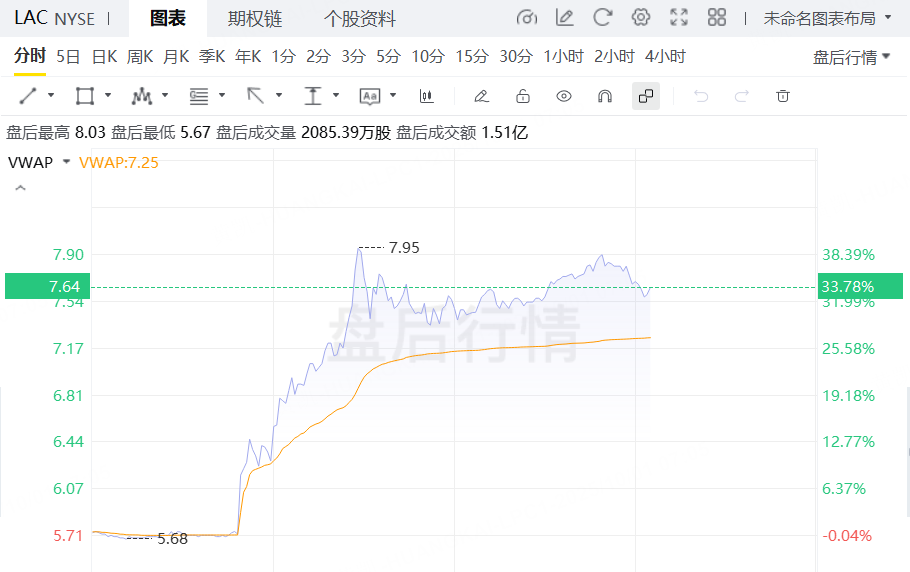Select the line drawing tool
Screen dimensions: 910x572
[x=28, y=96]
